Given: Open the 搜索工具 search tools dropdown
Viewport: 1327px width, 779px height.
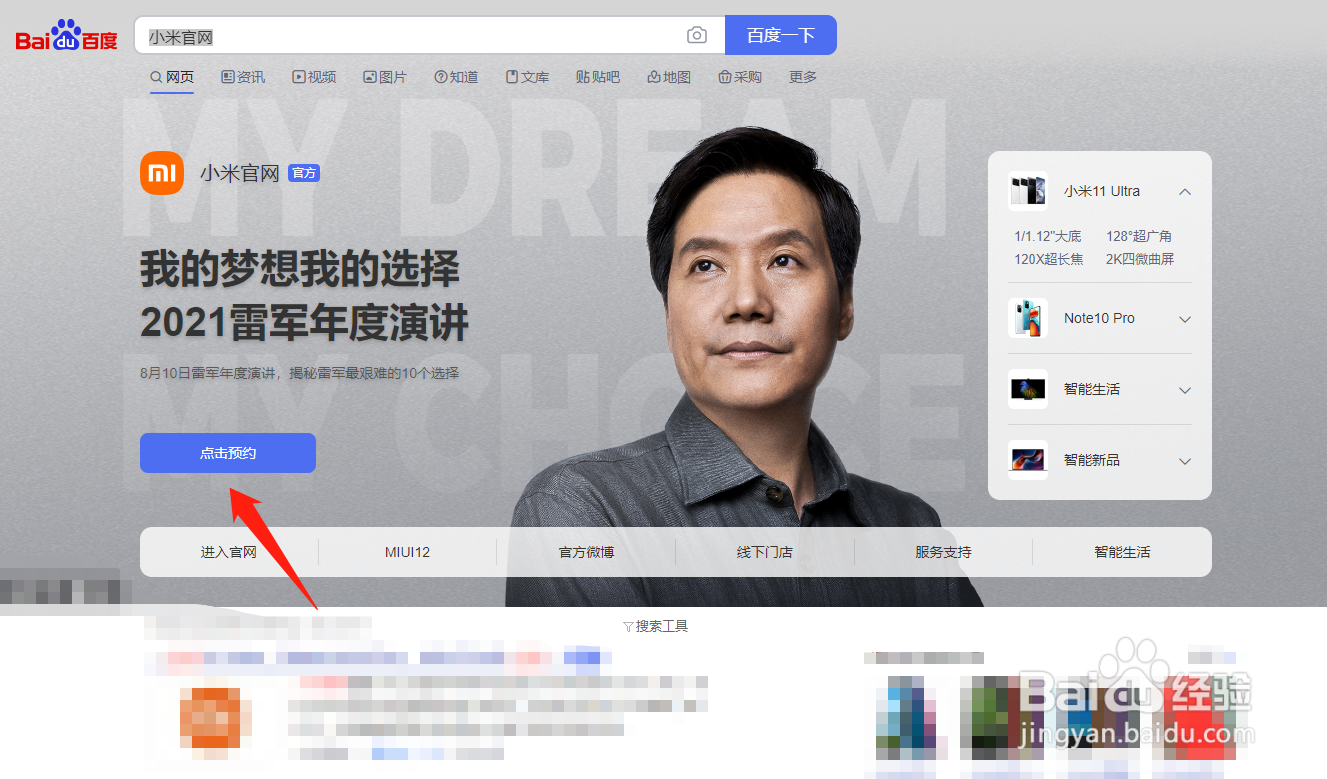Looking at the screenshot, I should (x=655, y=625).
